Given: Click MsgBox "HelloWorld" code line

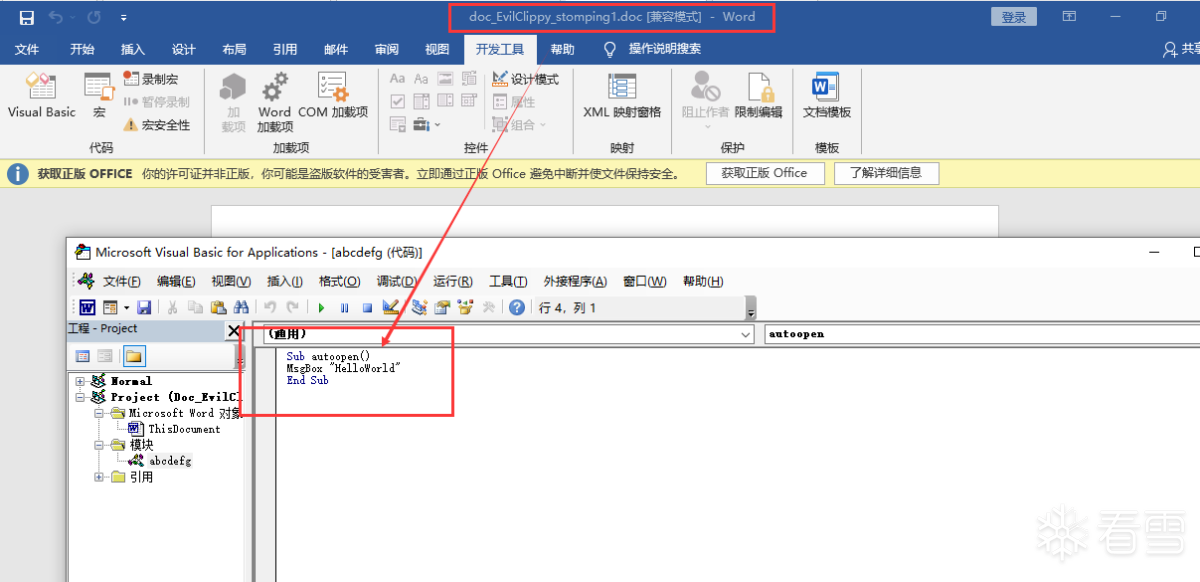Looking at the screenshot, I should (343, 368).
